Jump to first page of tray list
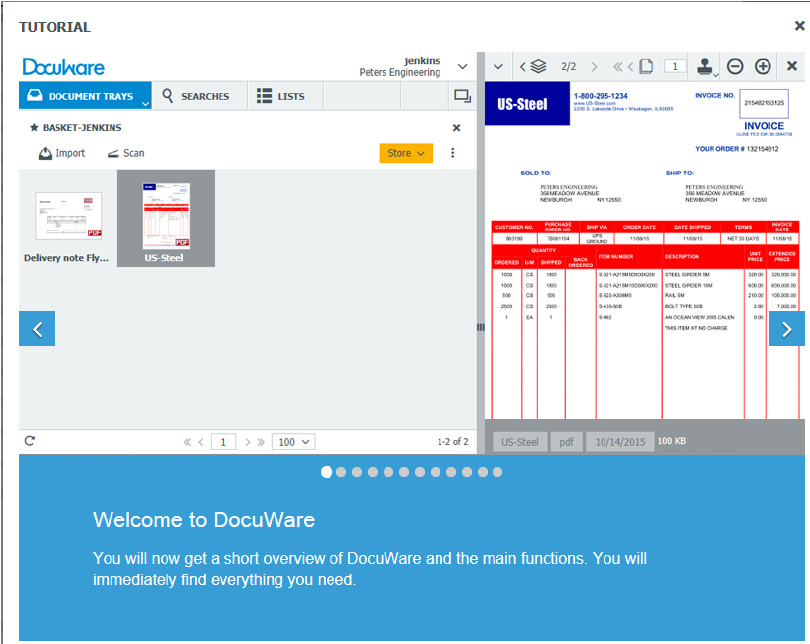810x644 pixels. 187,442
